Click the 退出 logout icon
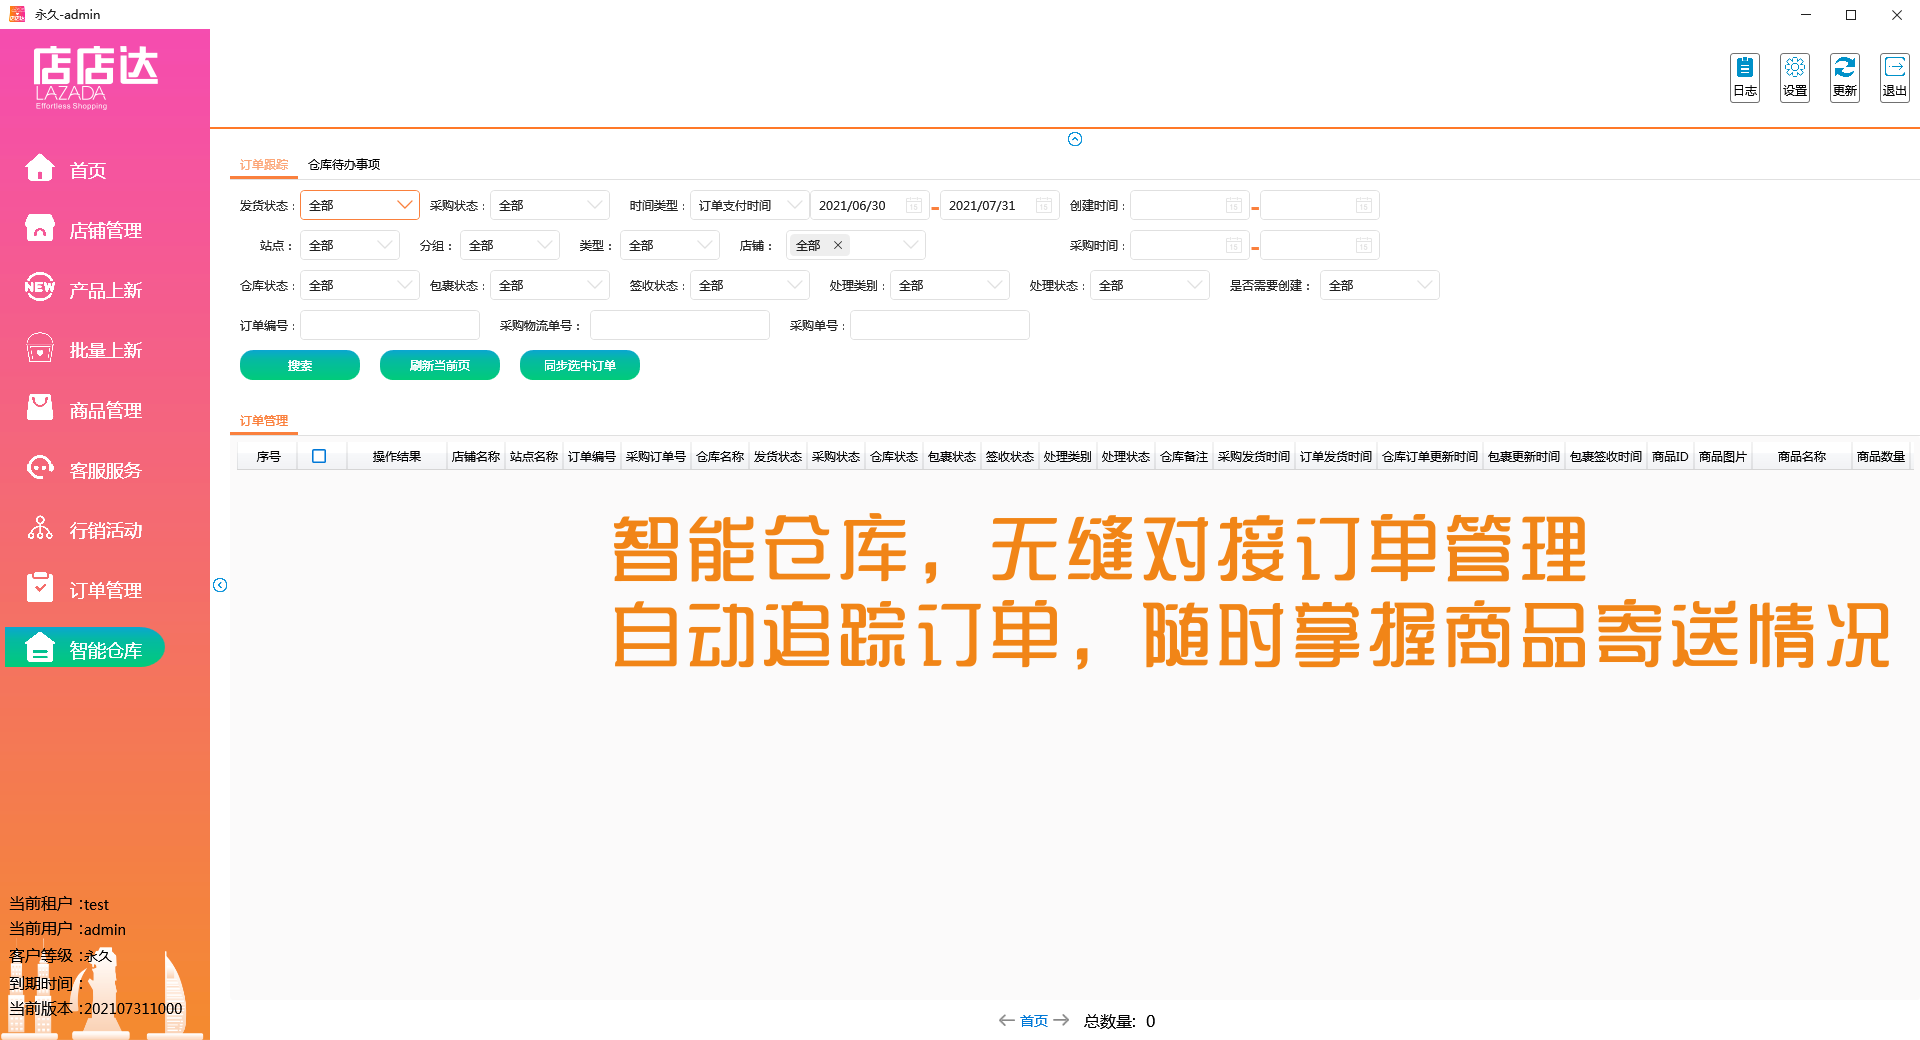 click(x=1895, y=77)
